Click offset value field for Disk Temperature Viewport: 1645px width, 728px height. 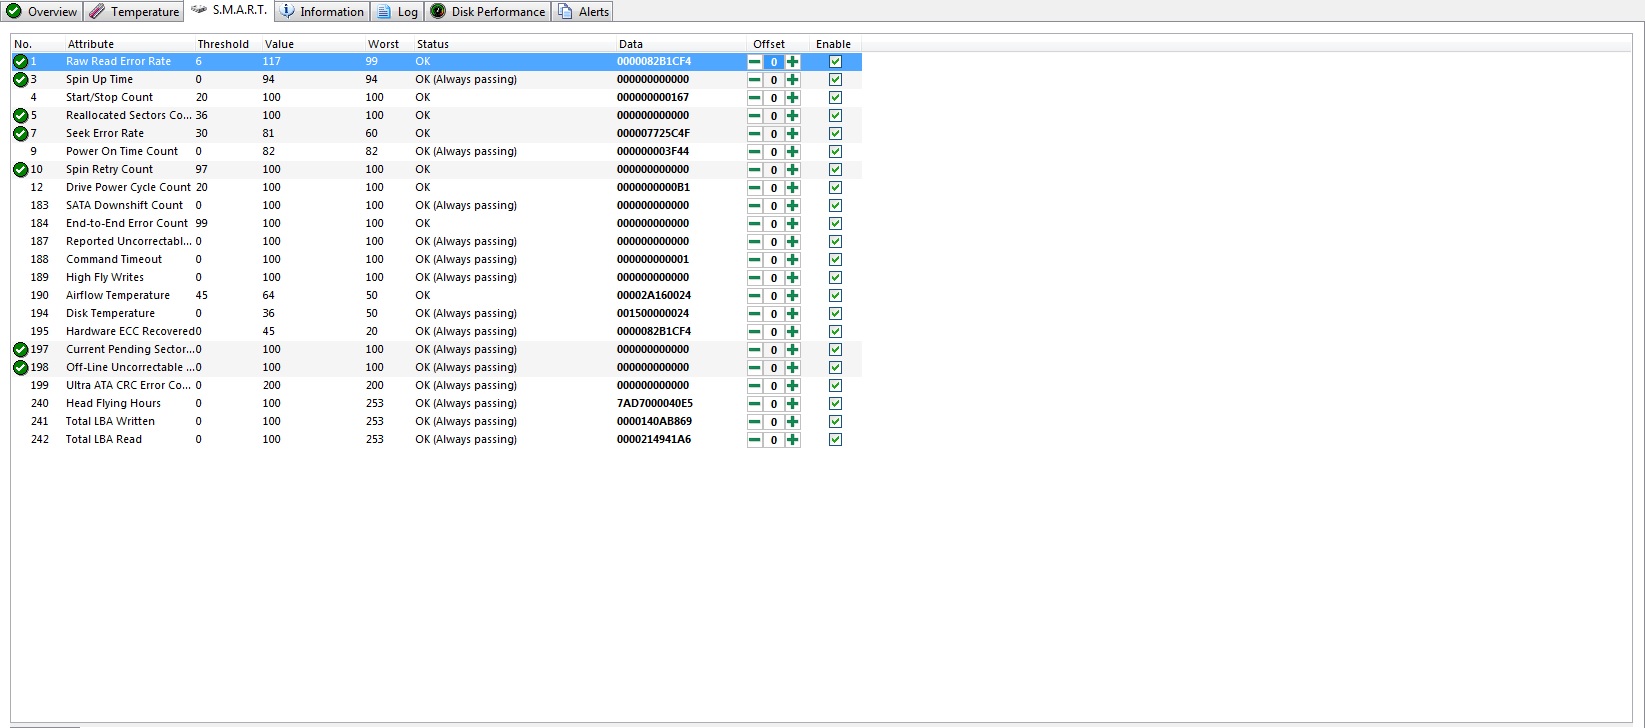tap(774, 314)
